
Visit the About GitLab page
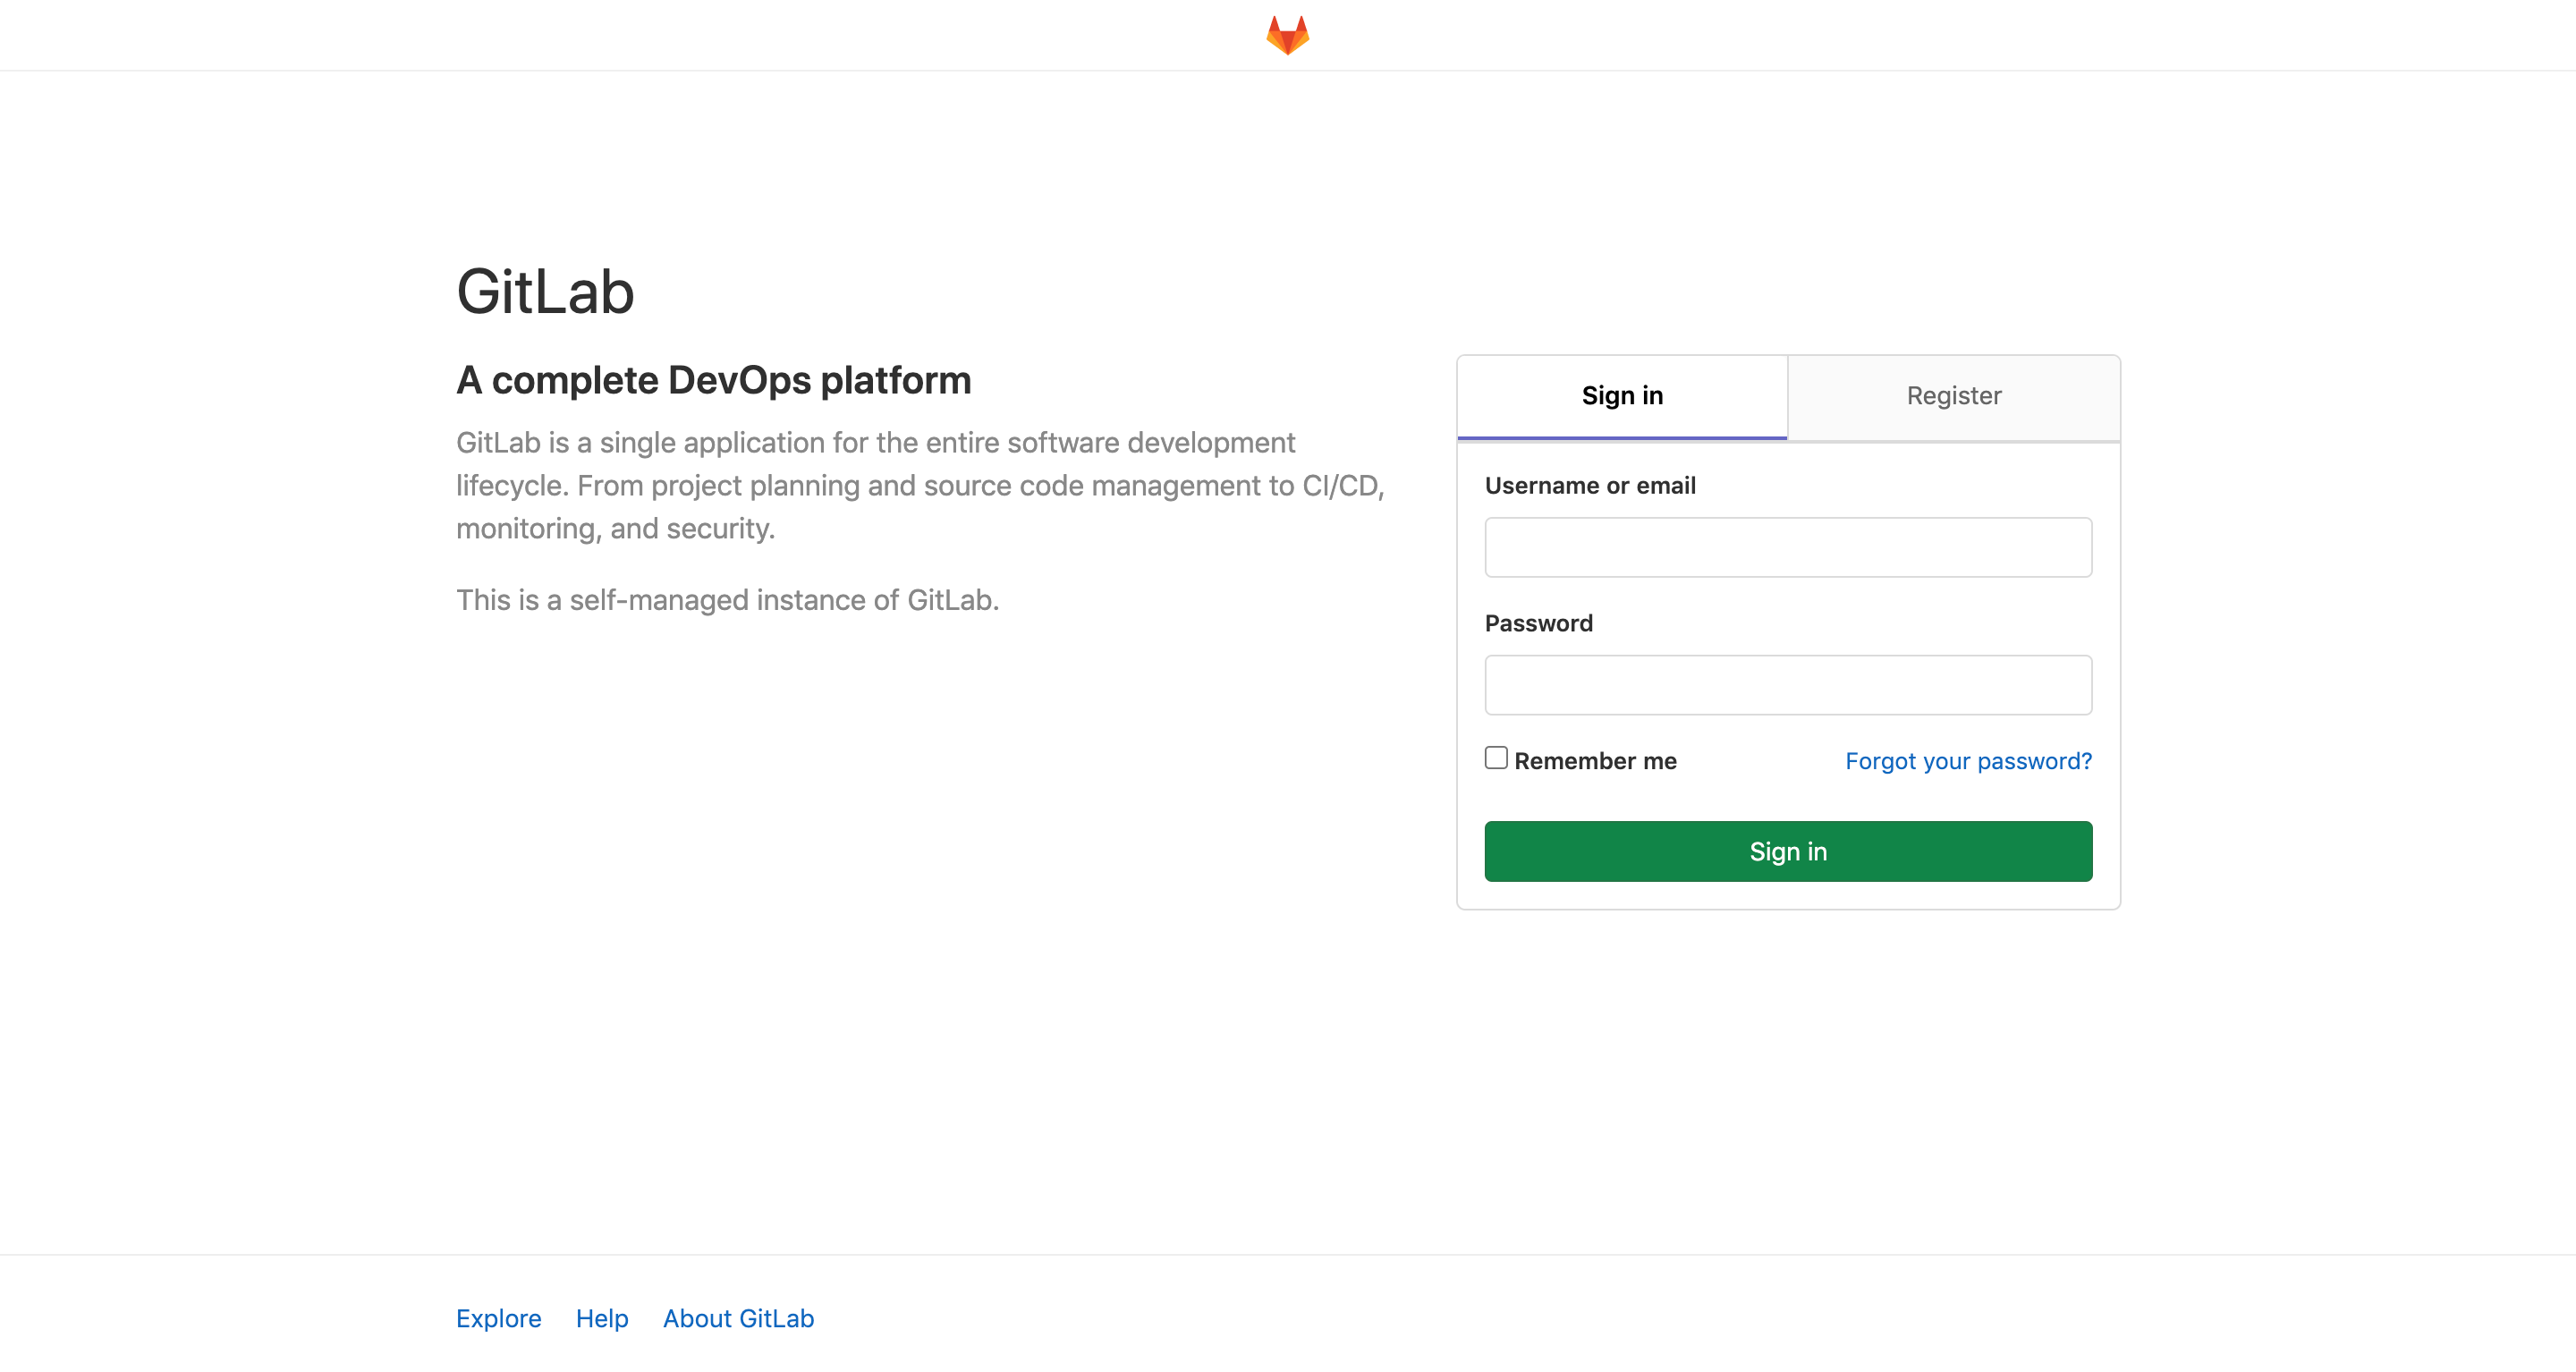(x=738, y=1318)
